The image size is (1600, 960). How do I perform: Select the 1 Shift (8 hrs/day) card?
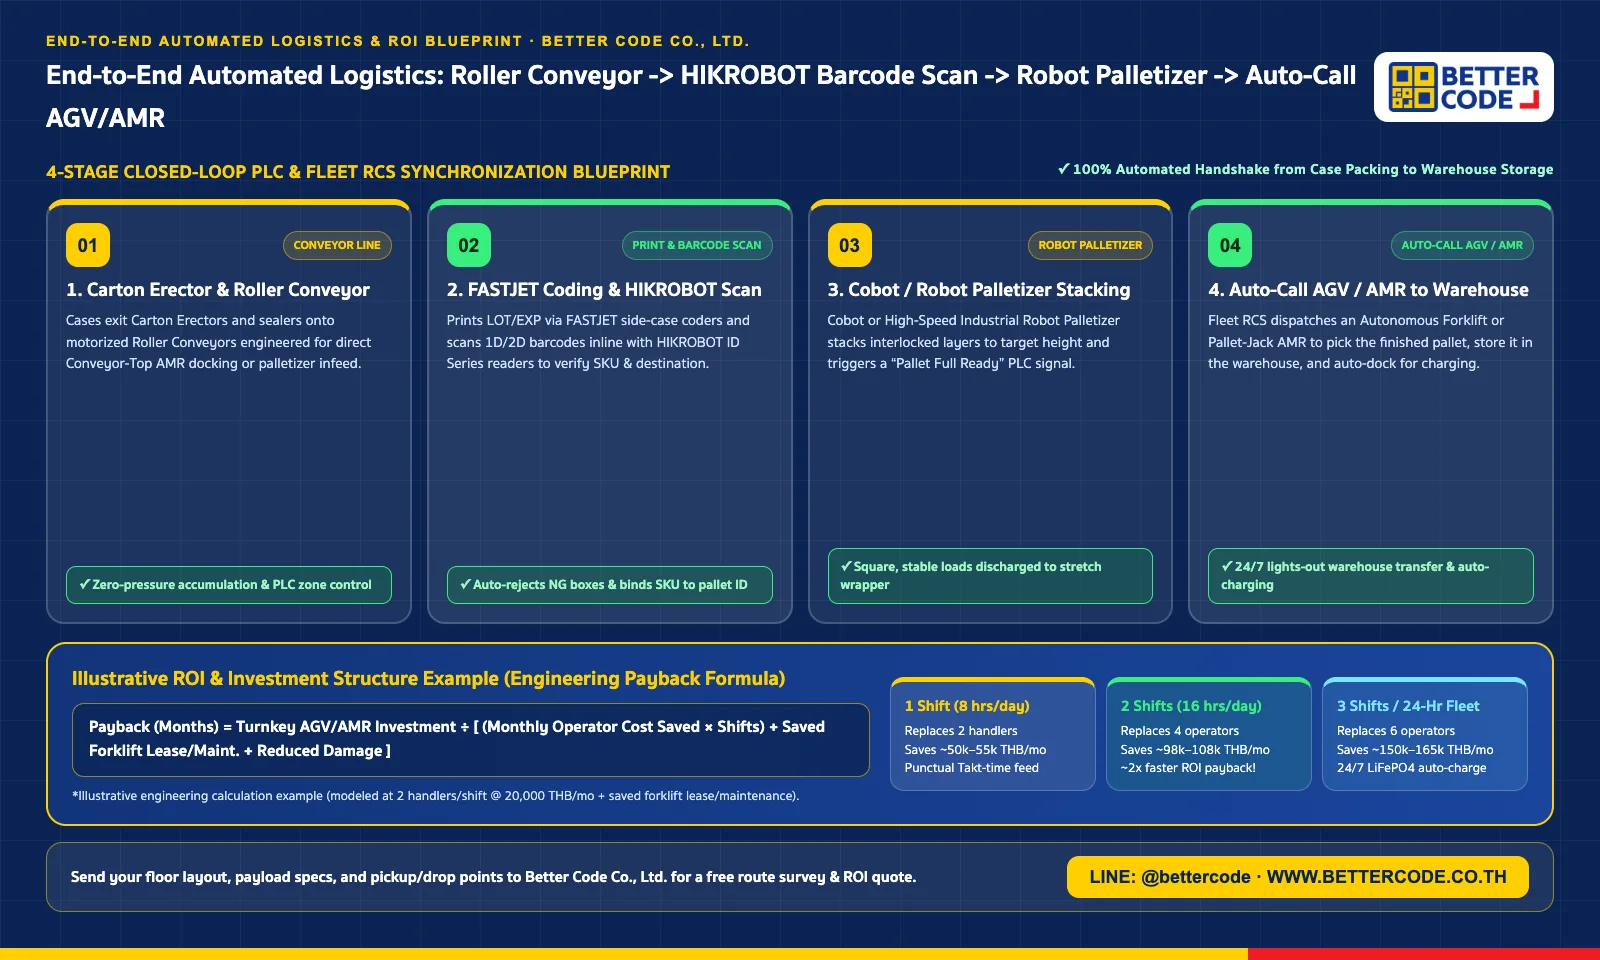(x=993, y=735)
